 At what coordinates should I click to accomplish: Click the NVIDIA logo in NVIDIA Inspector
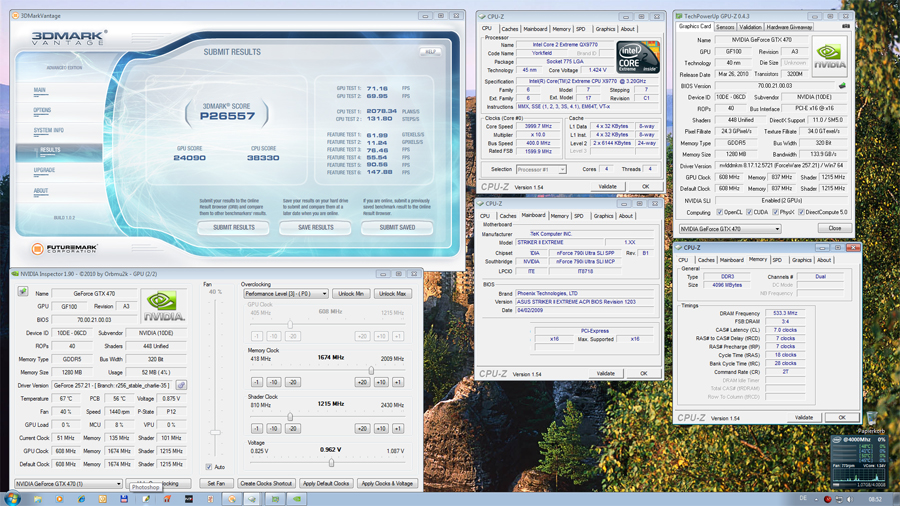click(x=164, y=305)
